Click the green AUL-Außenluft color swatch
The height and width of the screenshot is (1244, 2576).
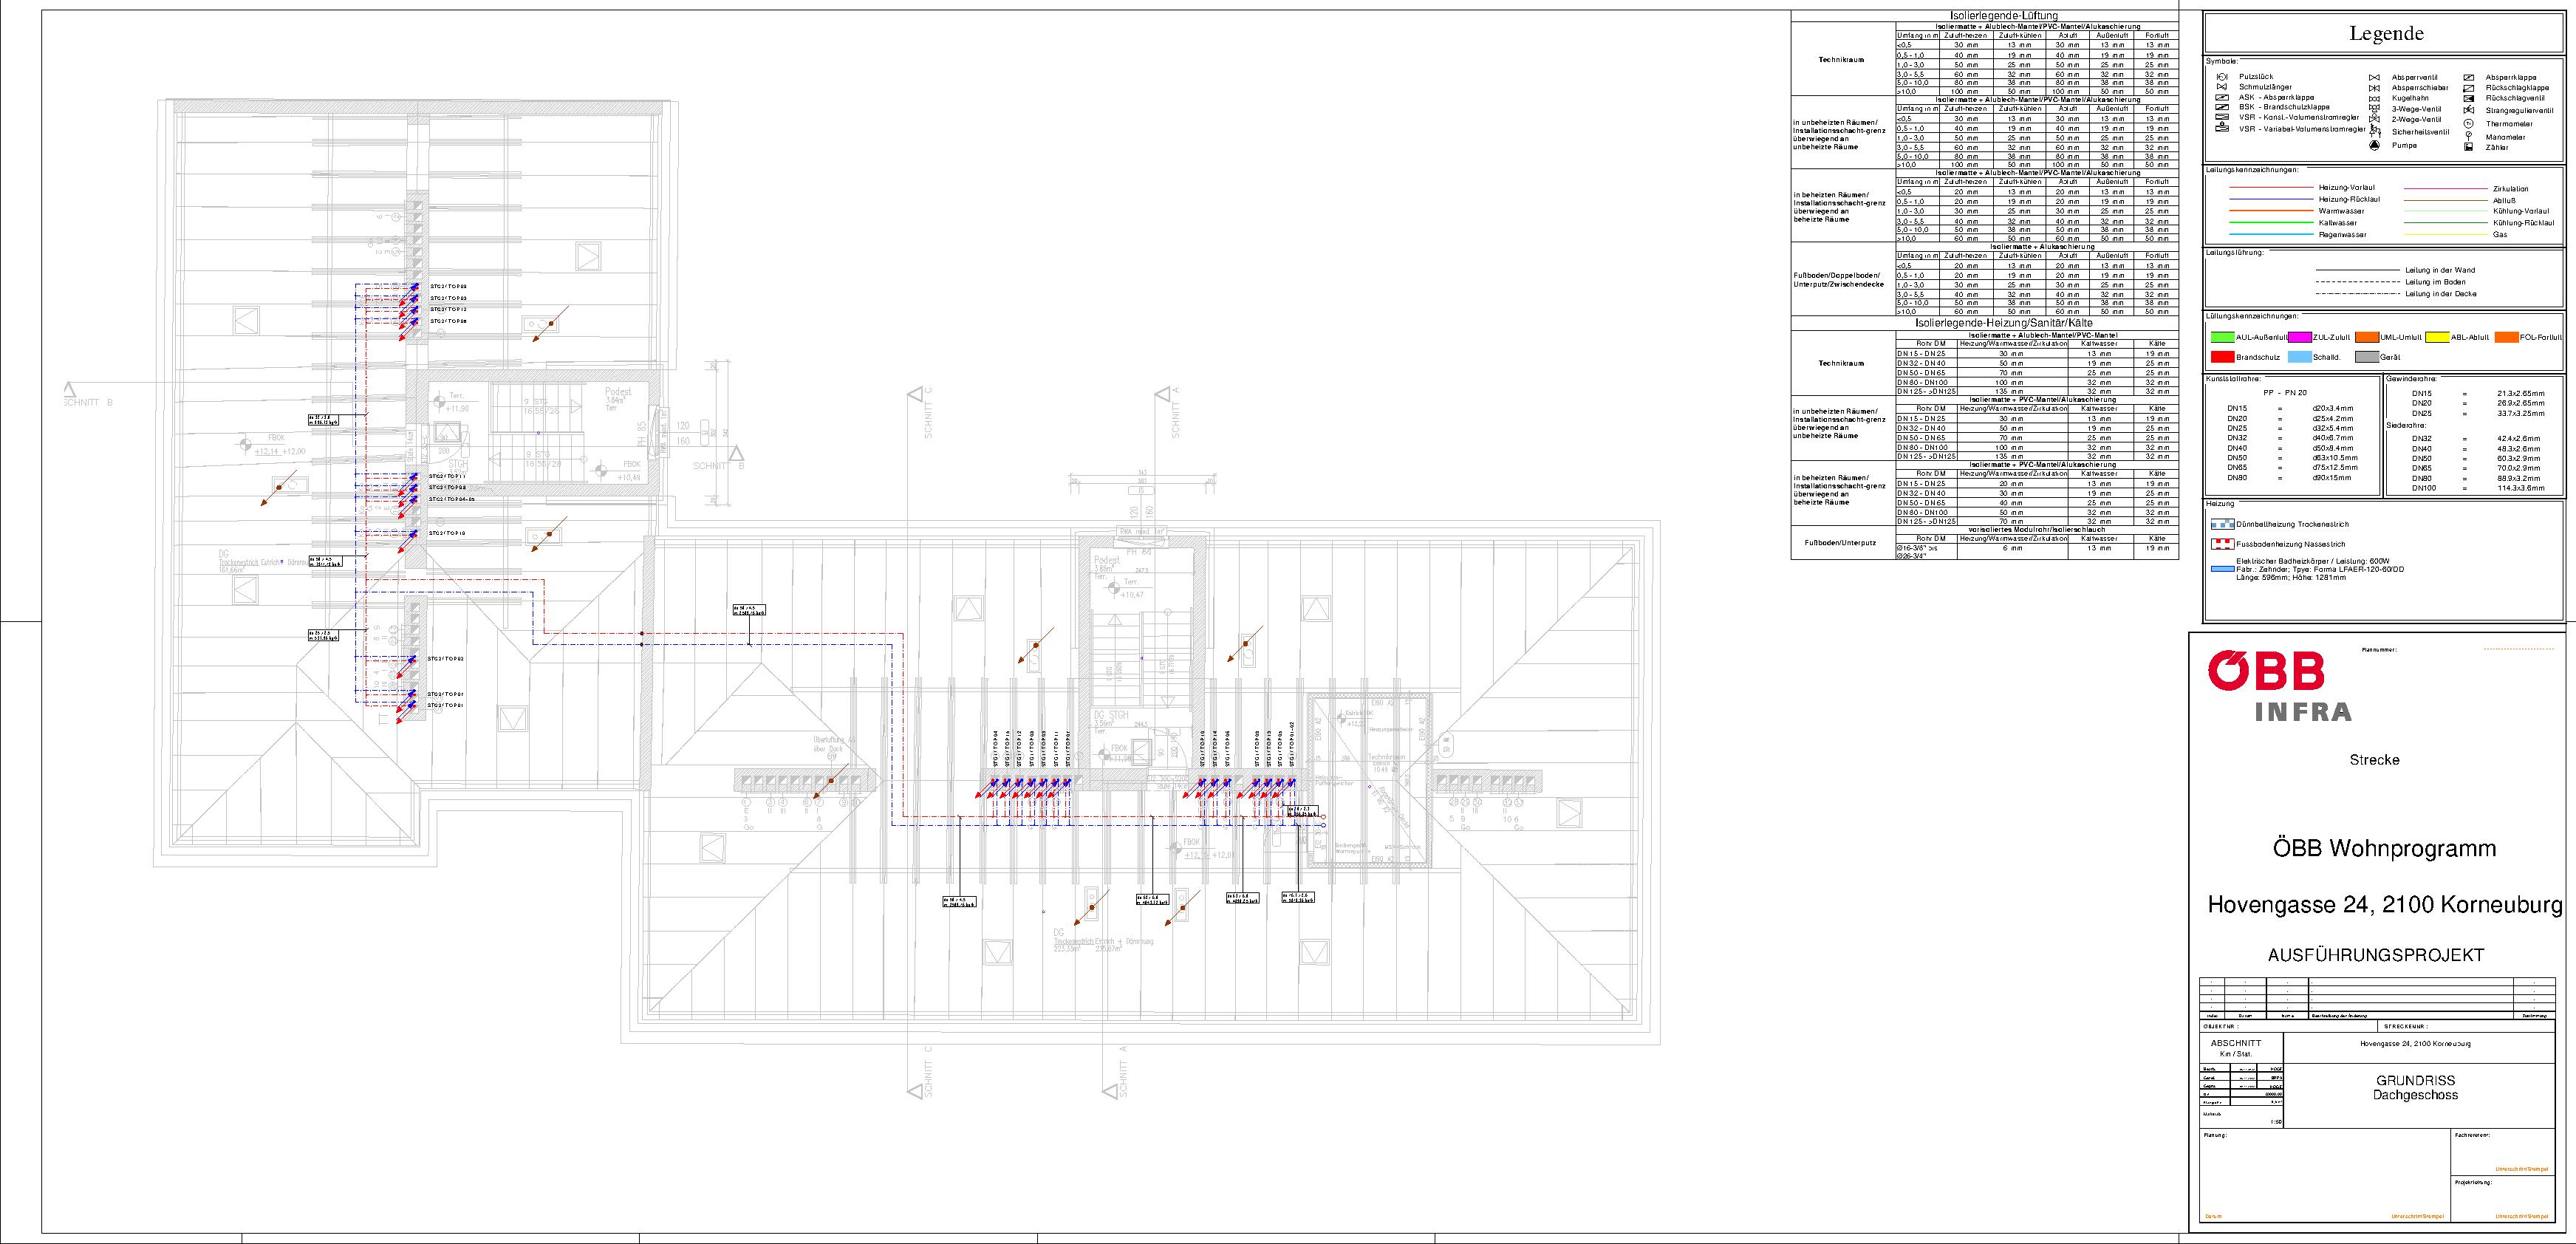2222,337
